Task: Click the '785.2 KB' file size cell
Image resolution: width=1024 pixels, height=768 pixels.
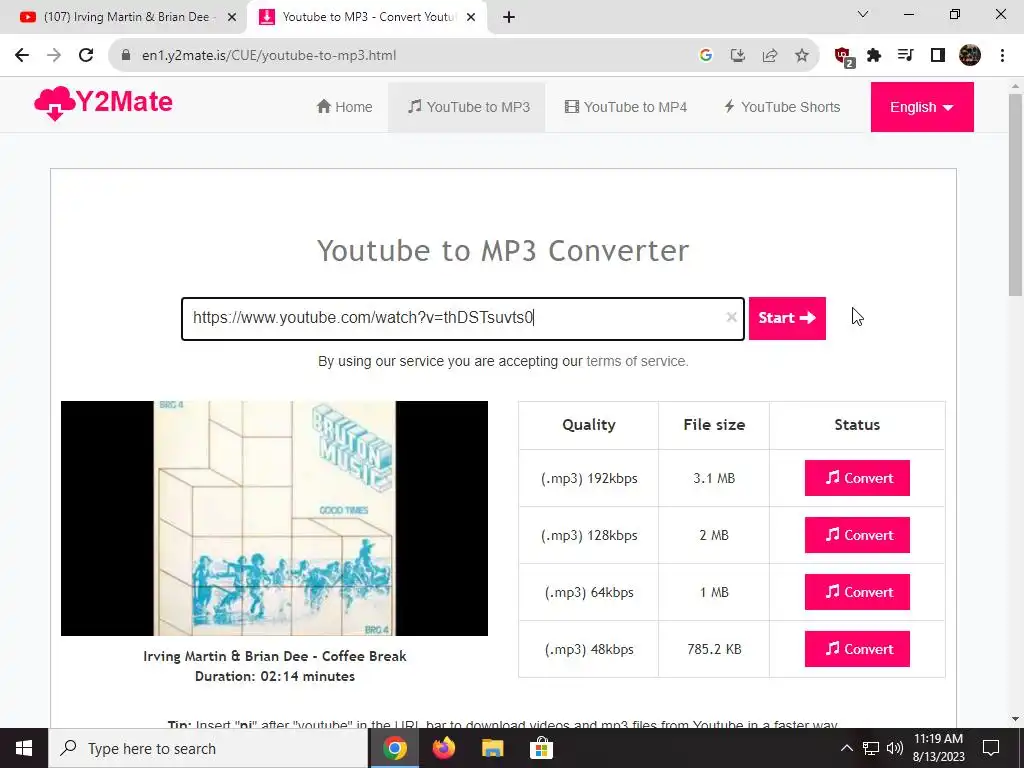Action: [714, 649]
